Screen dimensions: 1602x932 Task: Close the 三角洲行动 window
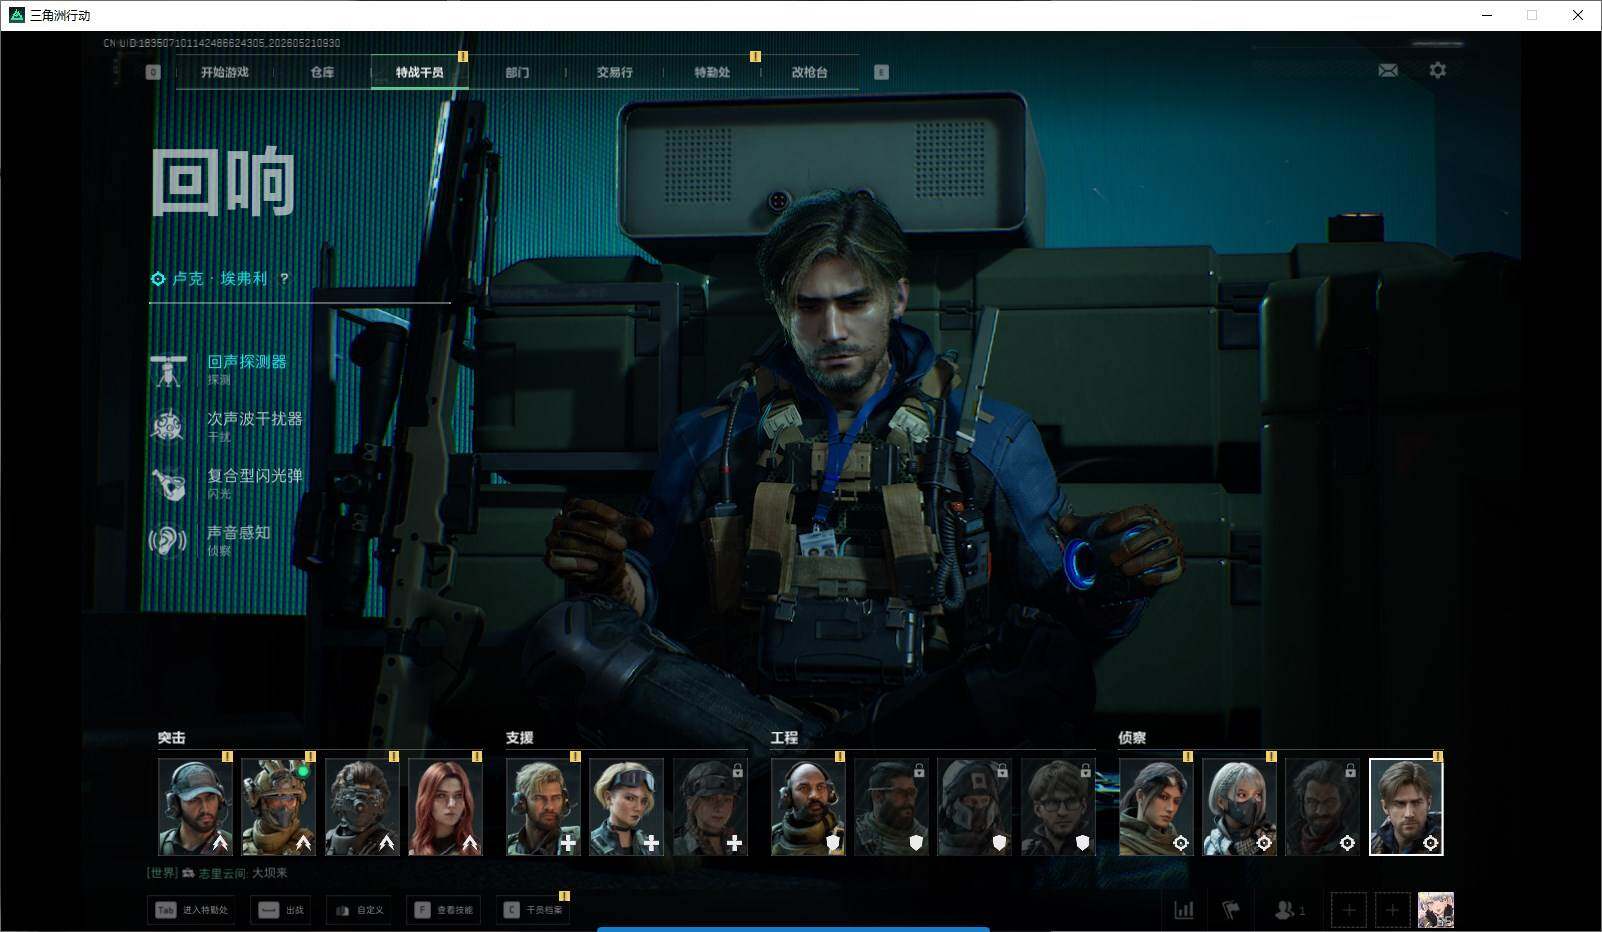(1578, 15)
